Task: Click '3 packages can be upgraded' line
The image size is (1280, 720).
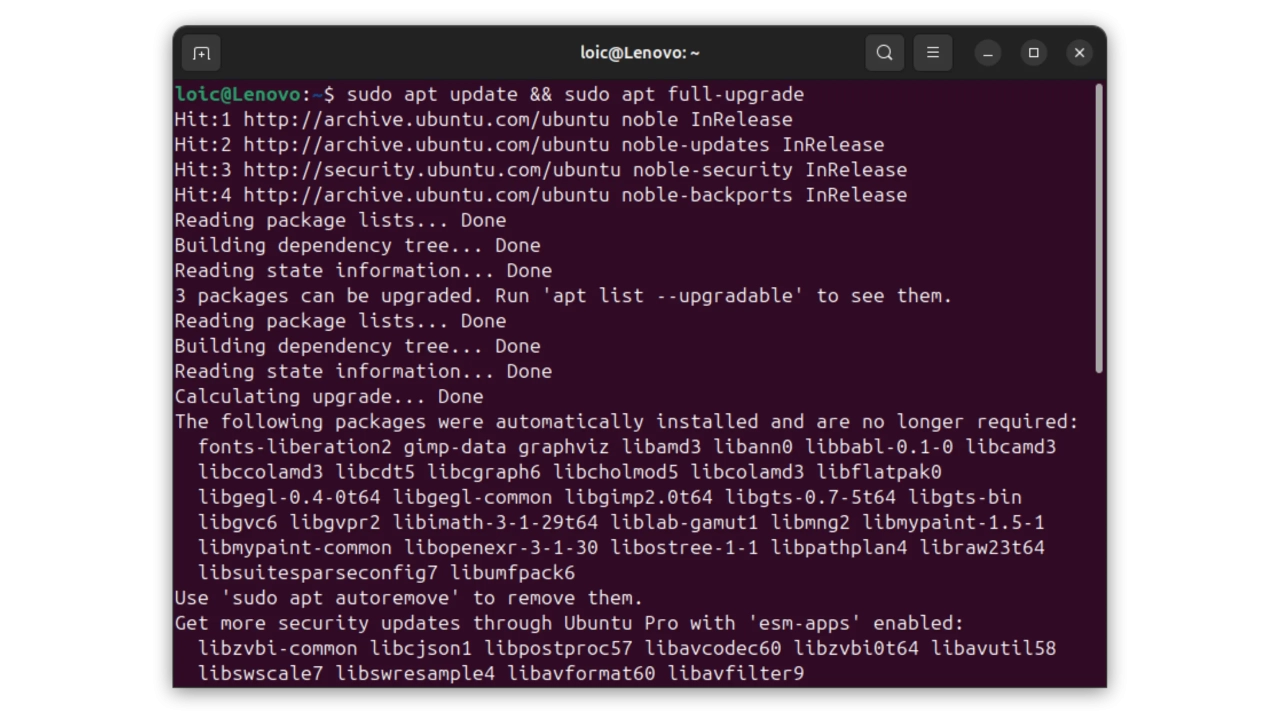Action: click(x=563, y=296)
